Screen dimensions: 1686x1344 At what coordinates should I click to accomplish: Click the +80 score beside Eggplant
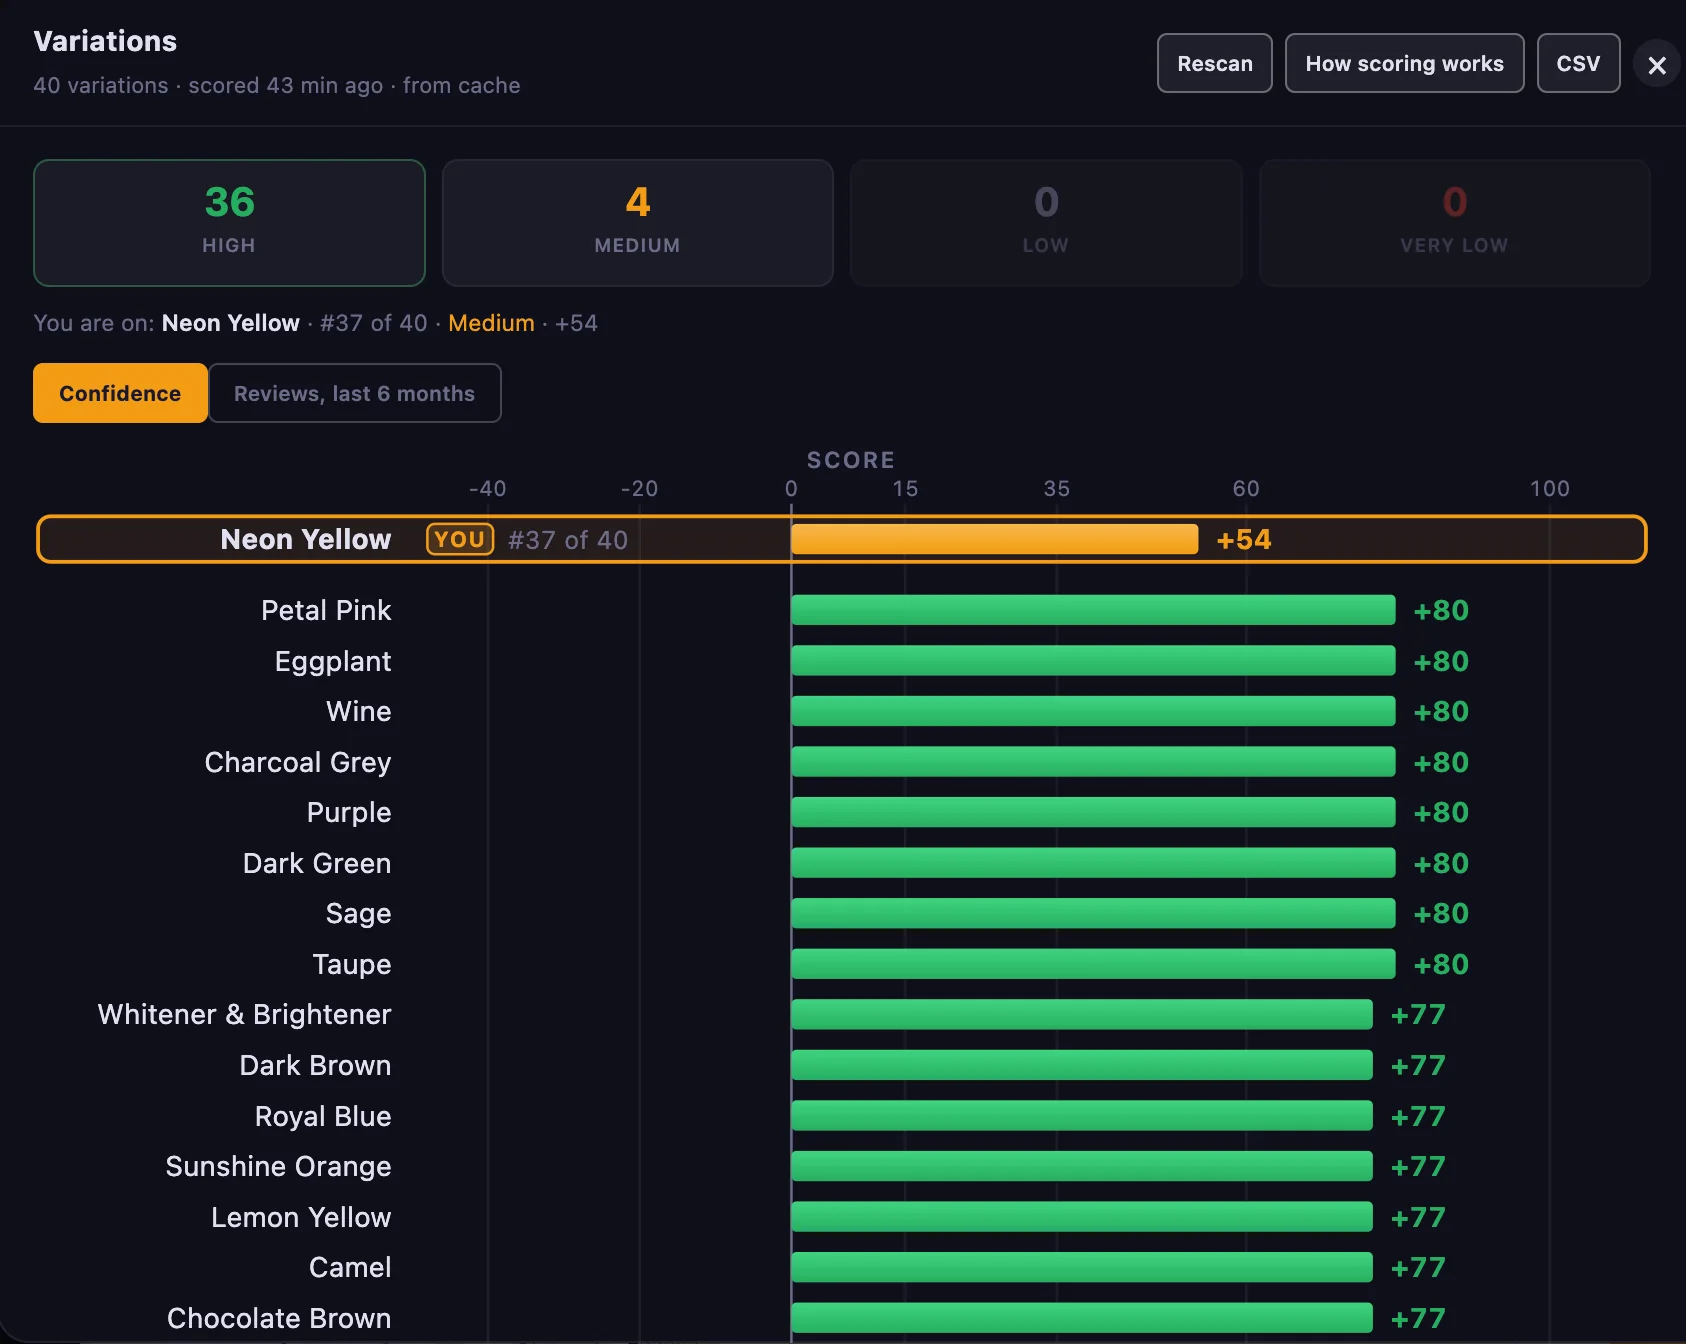(x=1441, y=661)
